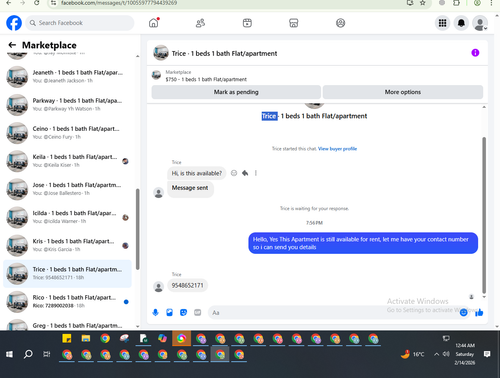The width and height of the screenshot is (500, 378).
Task: Click Trice's avatar in chat header
Action: tap(161, 53)
